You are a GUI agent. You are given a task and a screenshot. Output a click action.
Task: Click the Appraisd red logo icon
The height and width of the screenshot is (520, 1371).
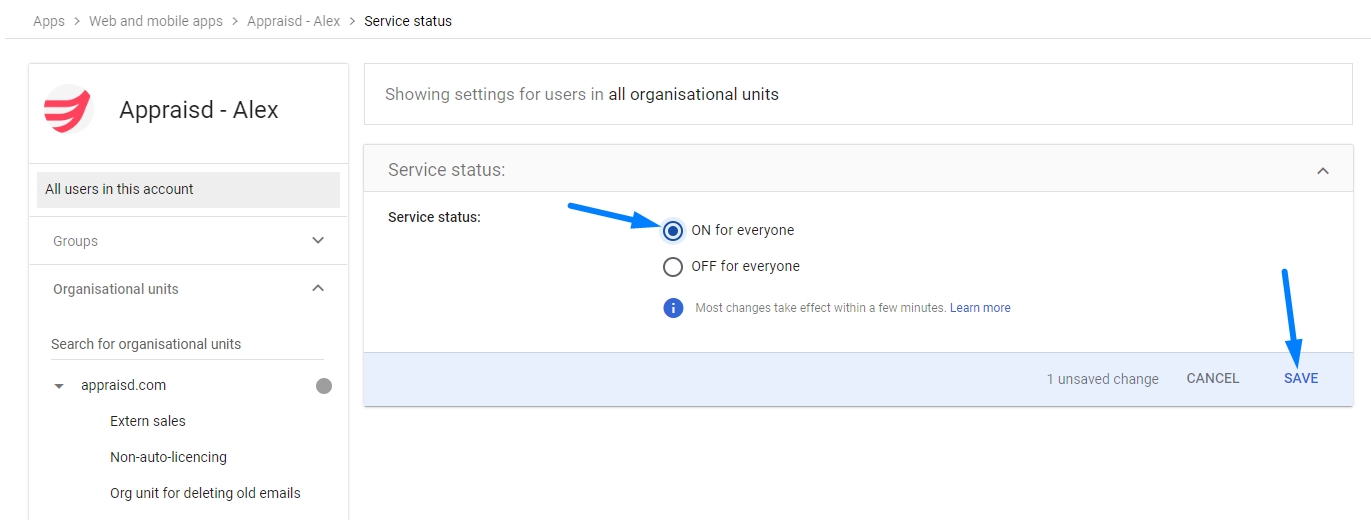click(x=68, y=109)
